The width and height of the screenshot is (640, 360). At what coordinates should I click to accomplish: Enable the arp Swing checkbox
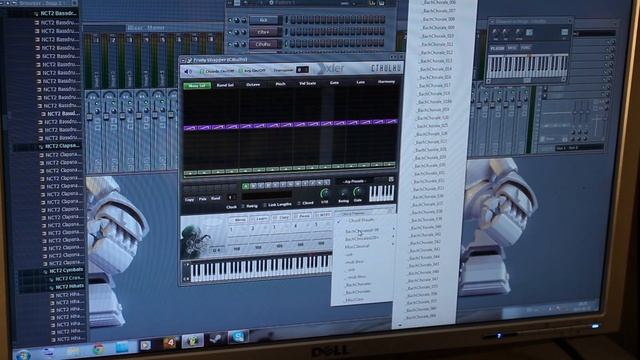(250, 206)
